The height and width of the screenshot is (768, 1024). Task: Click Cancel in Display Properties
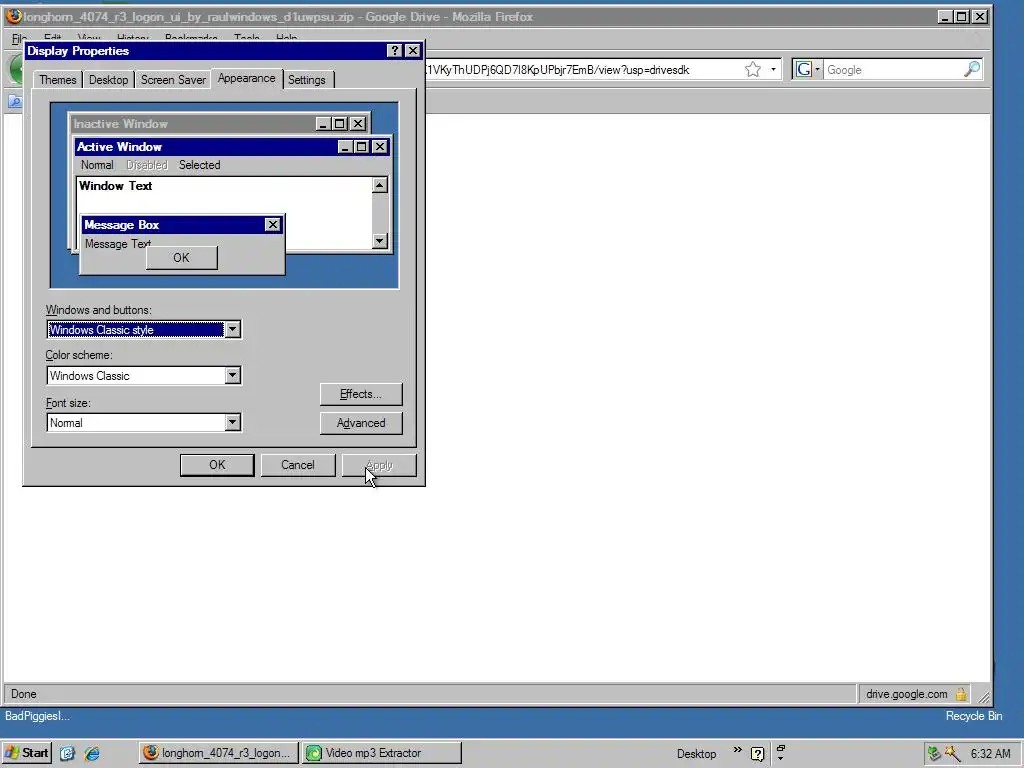click(x=298, y=465)
